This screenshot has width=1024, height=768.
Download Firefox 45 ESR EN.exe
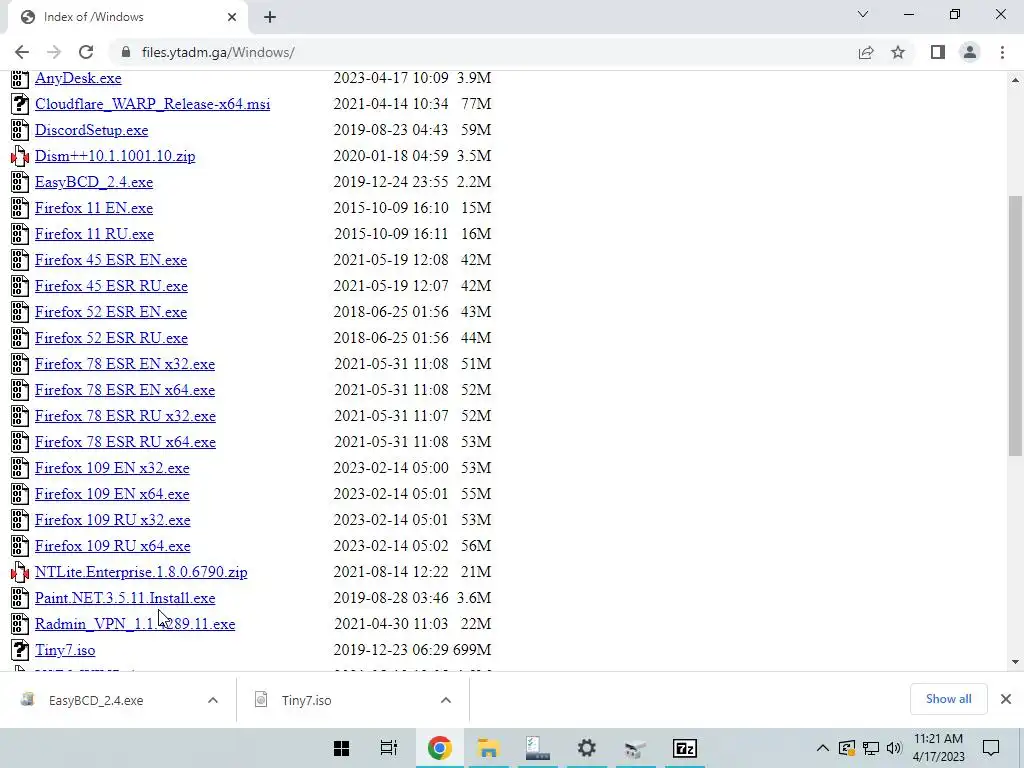coord(111,260)
